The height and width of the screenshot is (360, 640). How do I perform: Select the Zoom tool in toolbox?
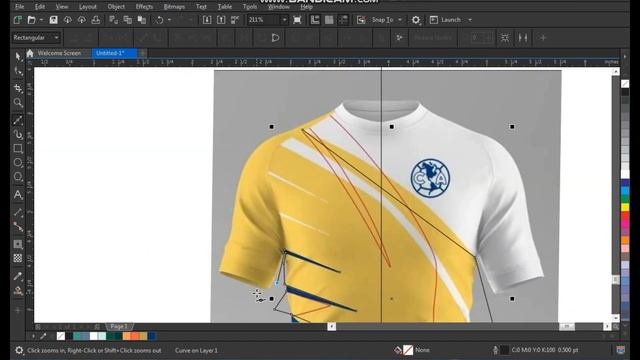pos(18,102)
